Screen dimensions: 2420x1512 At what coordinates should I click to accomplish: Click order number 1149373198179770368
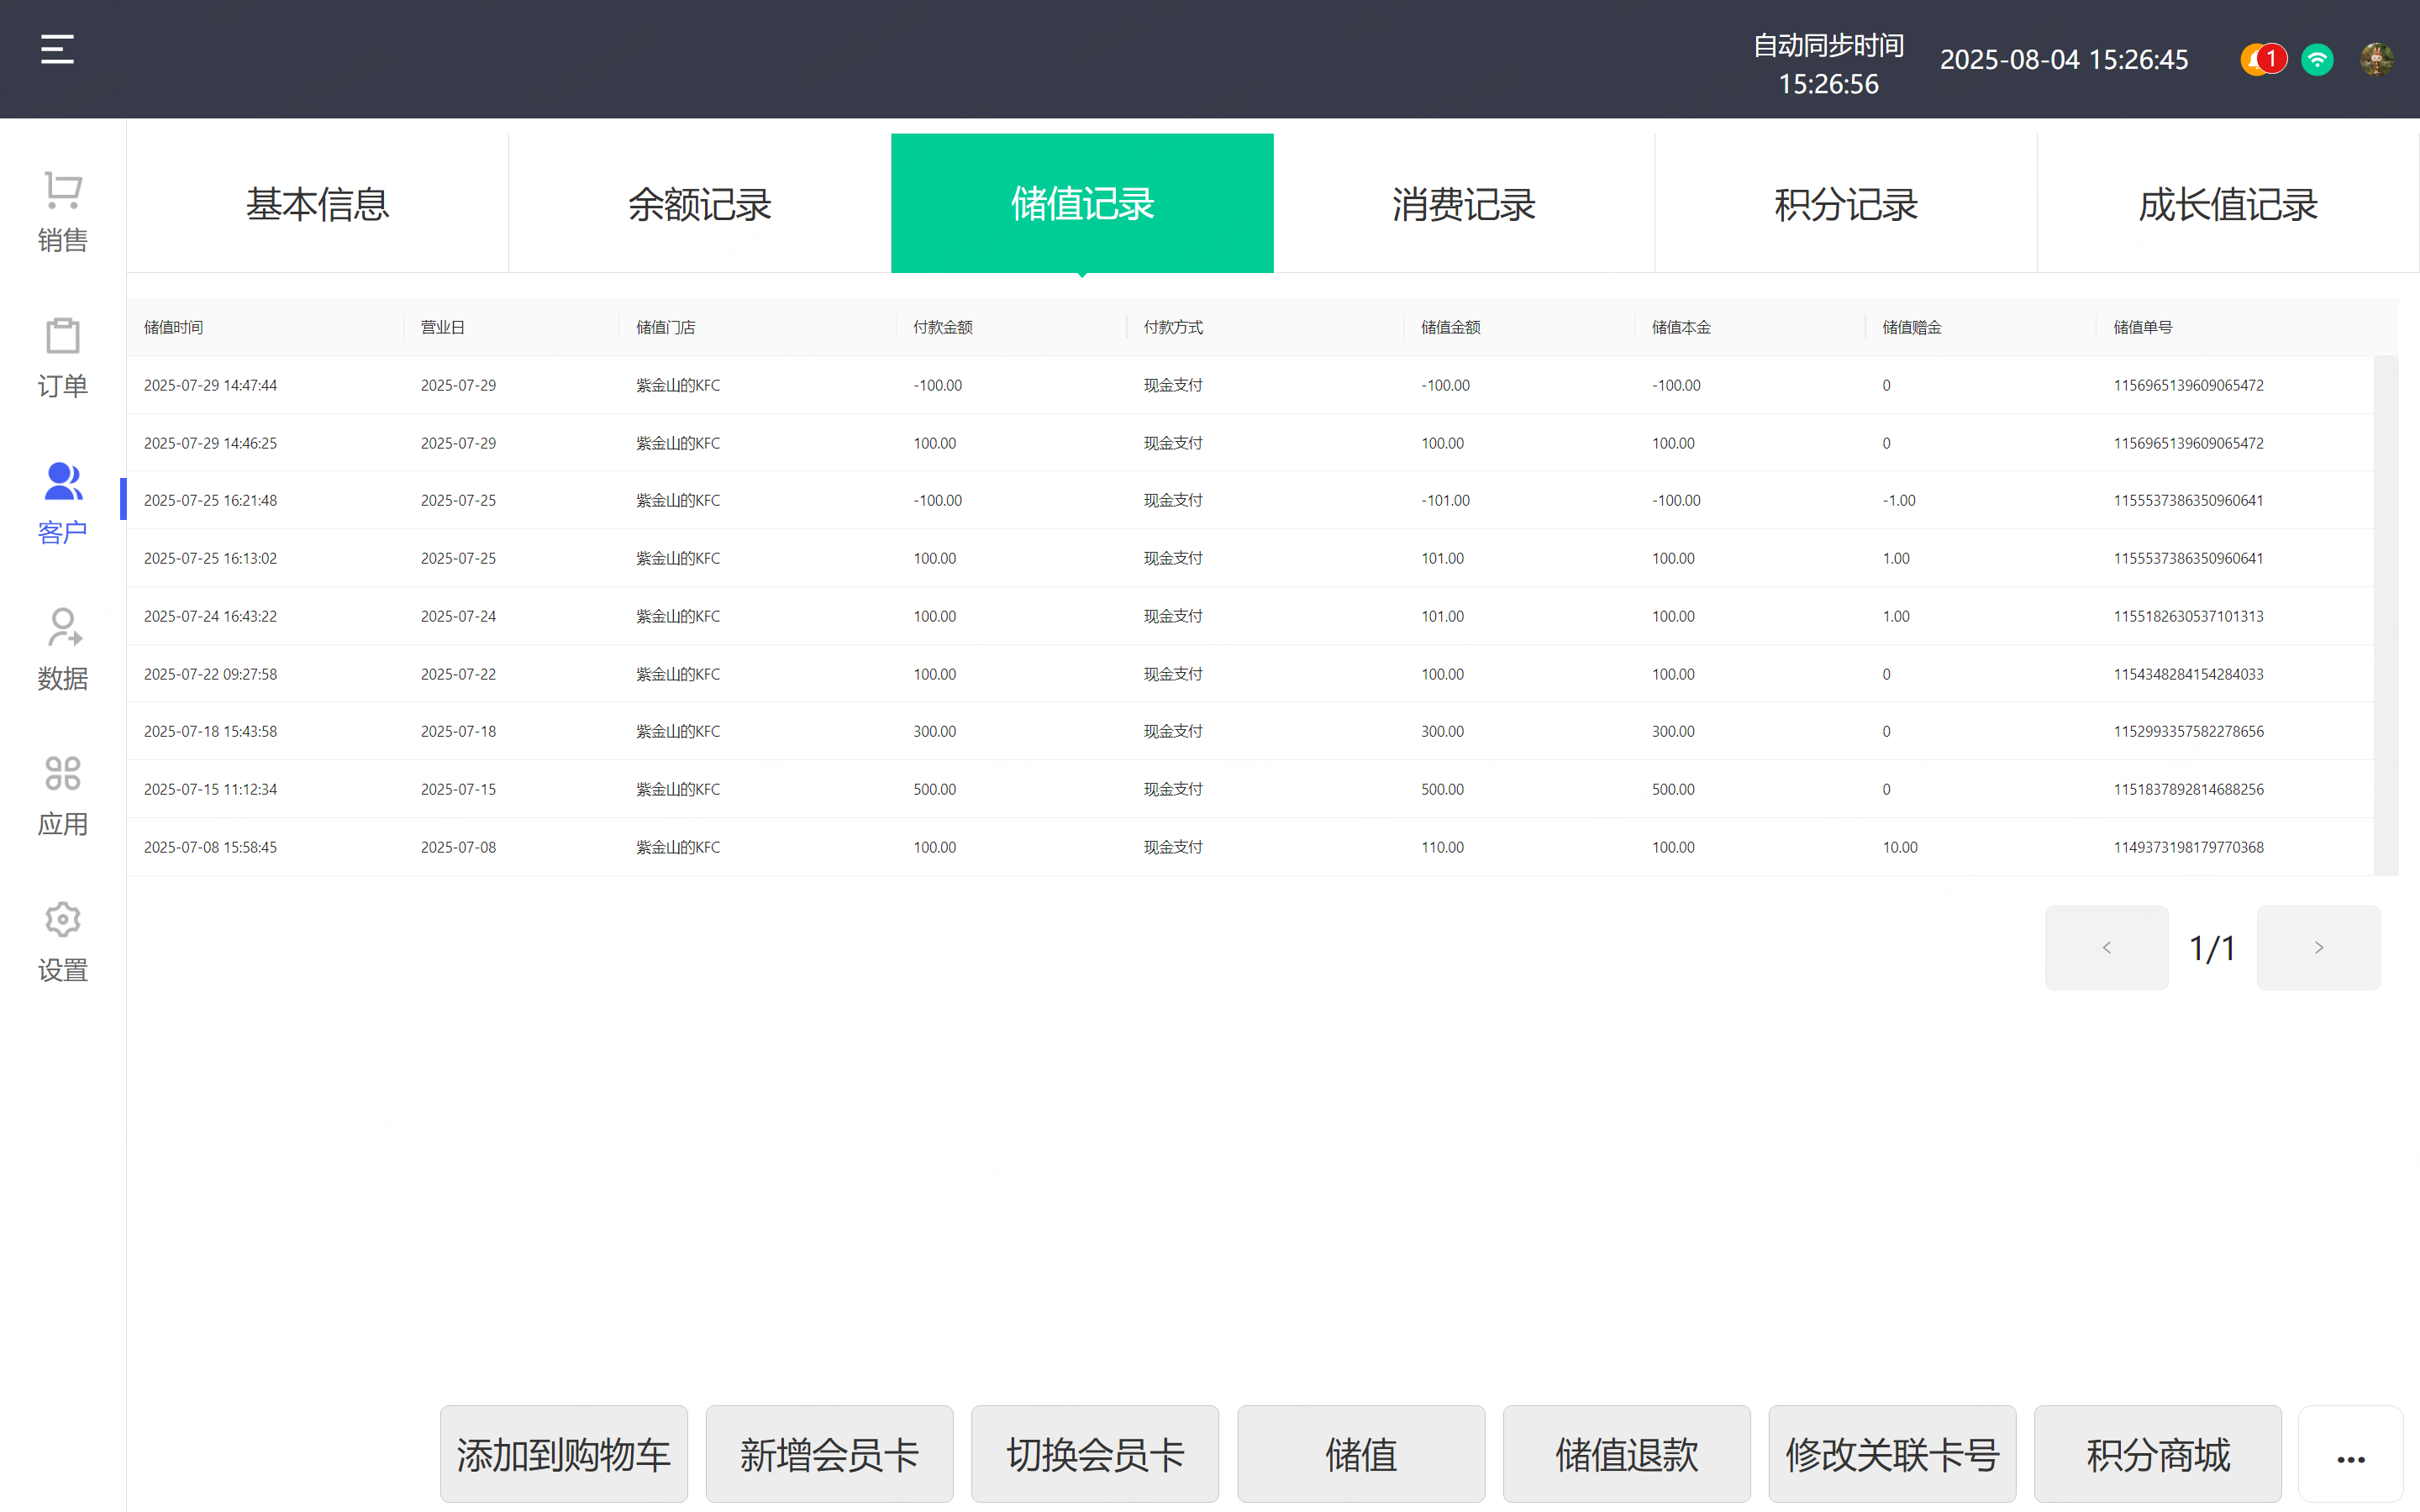click(2188, 847)
